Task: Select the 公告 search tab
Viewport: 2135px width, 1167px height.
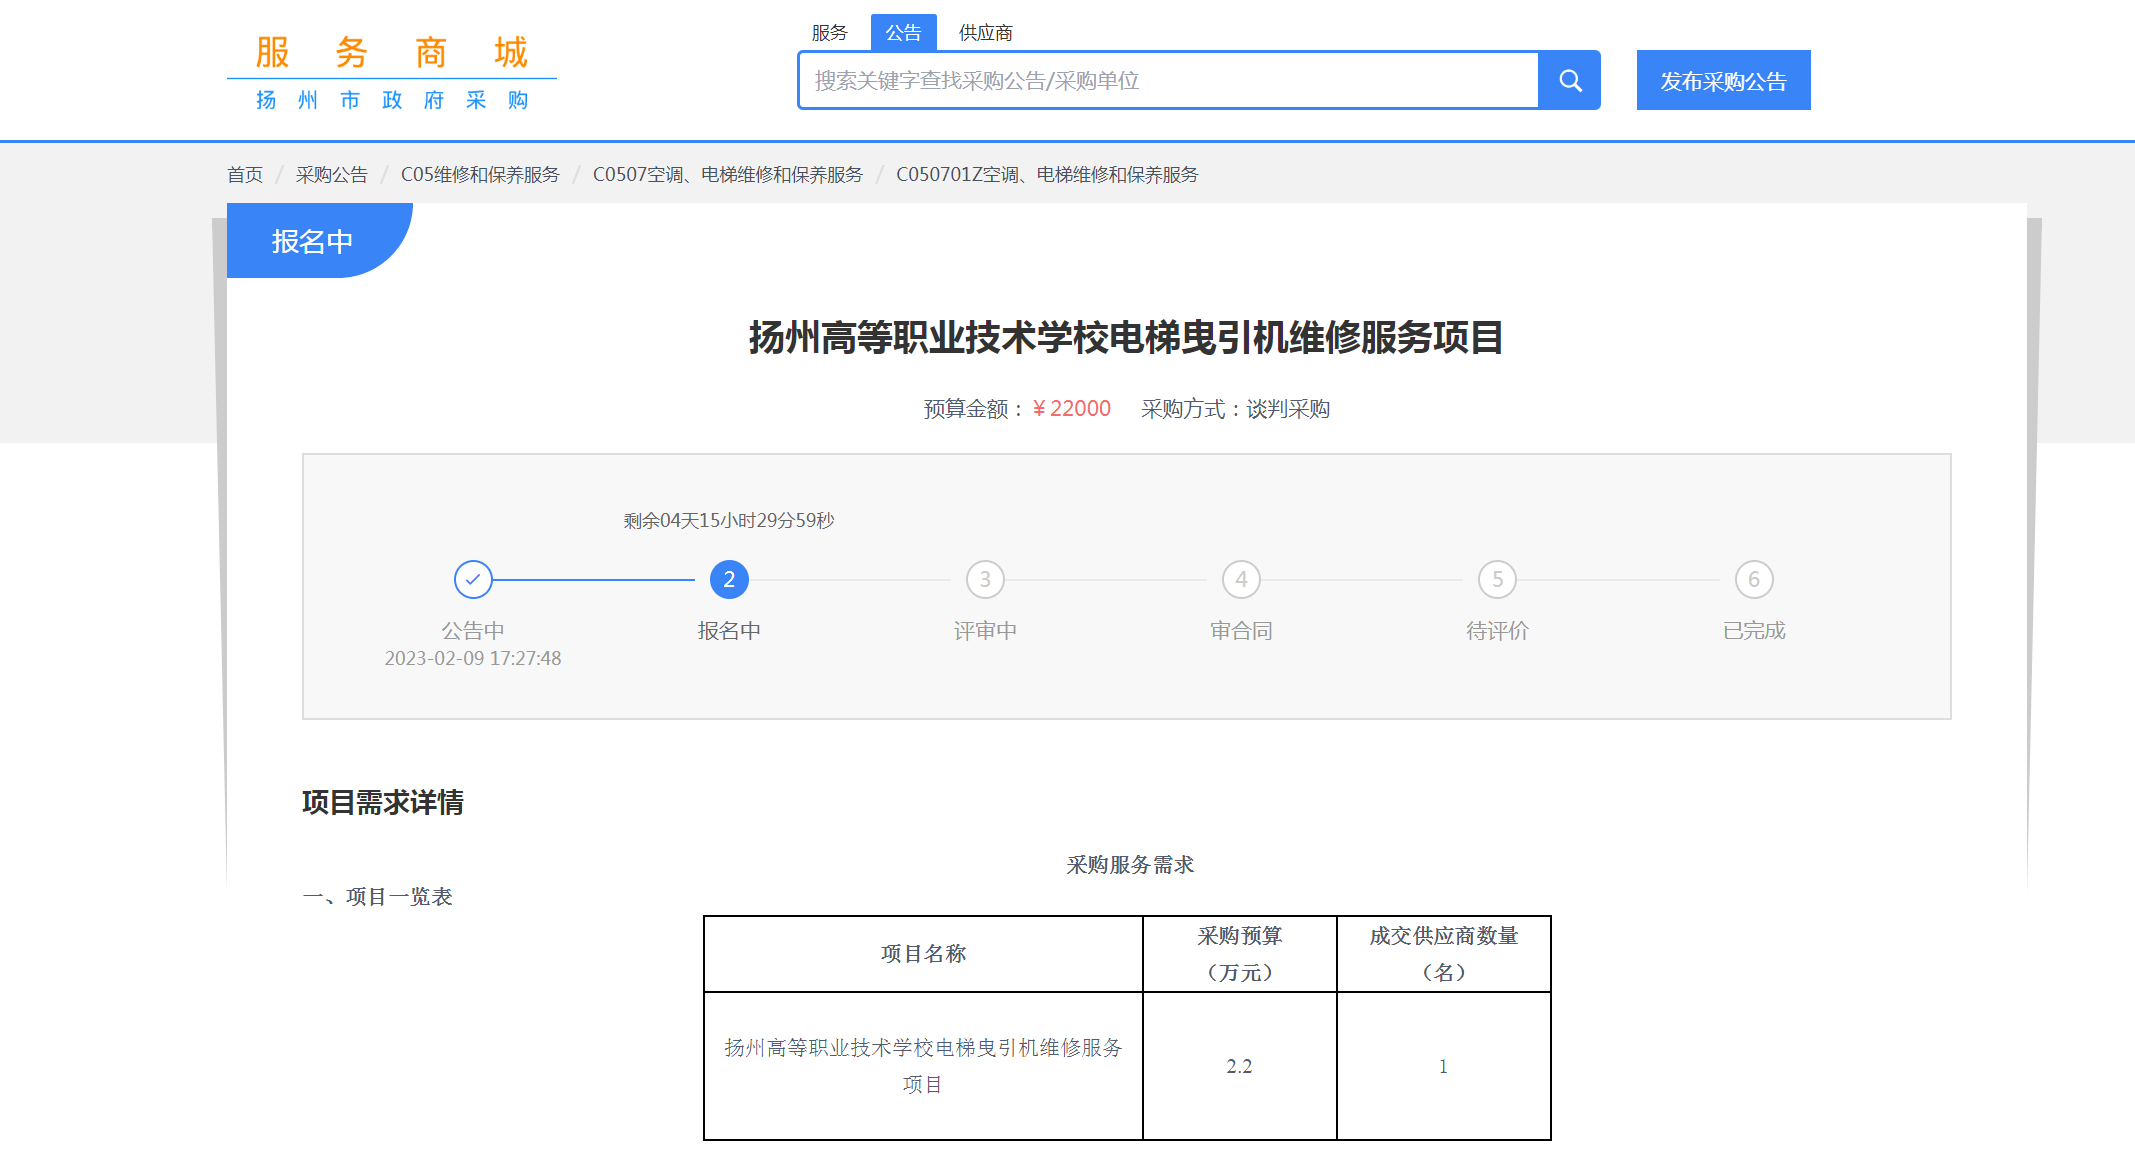Action: 903,33
